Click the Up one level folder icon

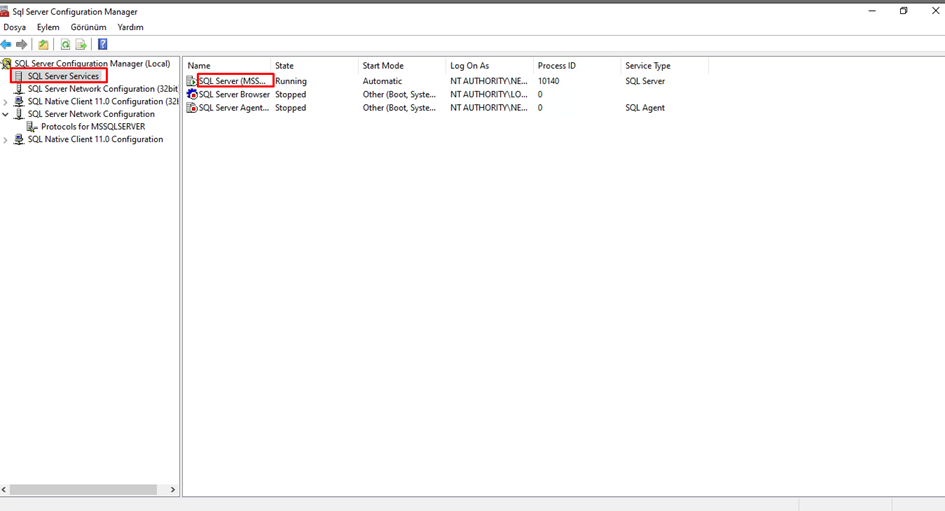[43, 45]
